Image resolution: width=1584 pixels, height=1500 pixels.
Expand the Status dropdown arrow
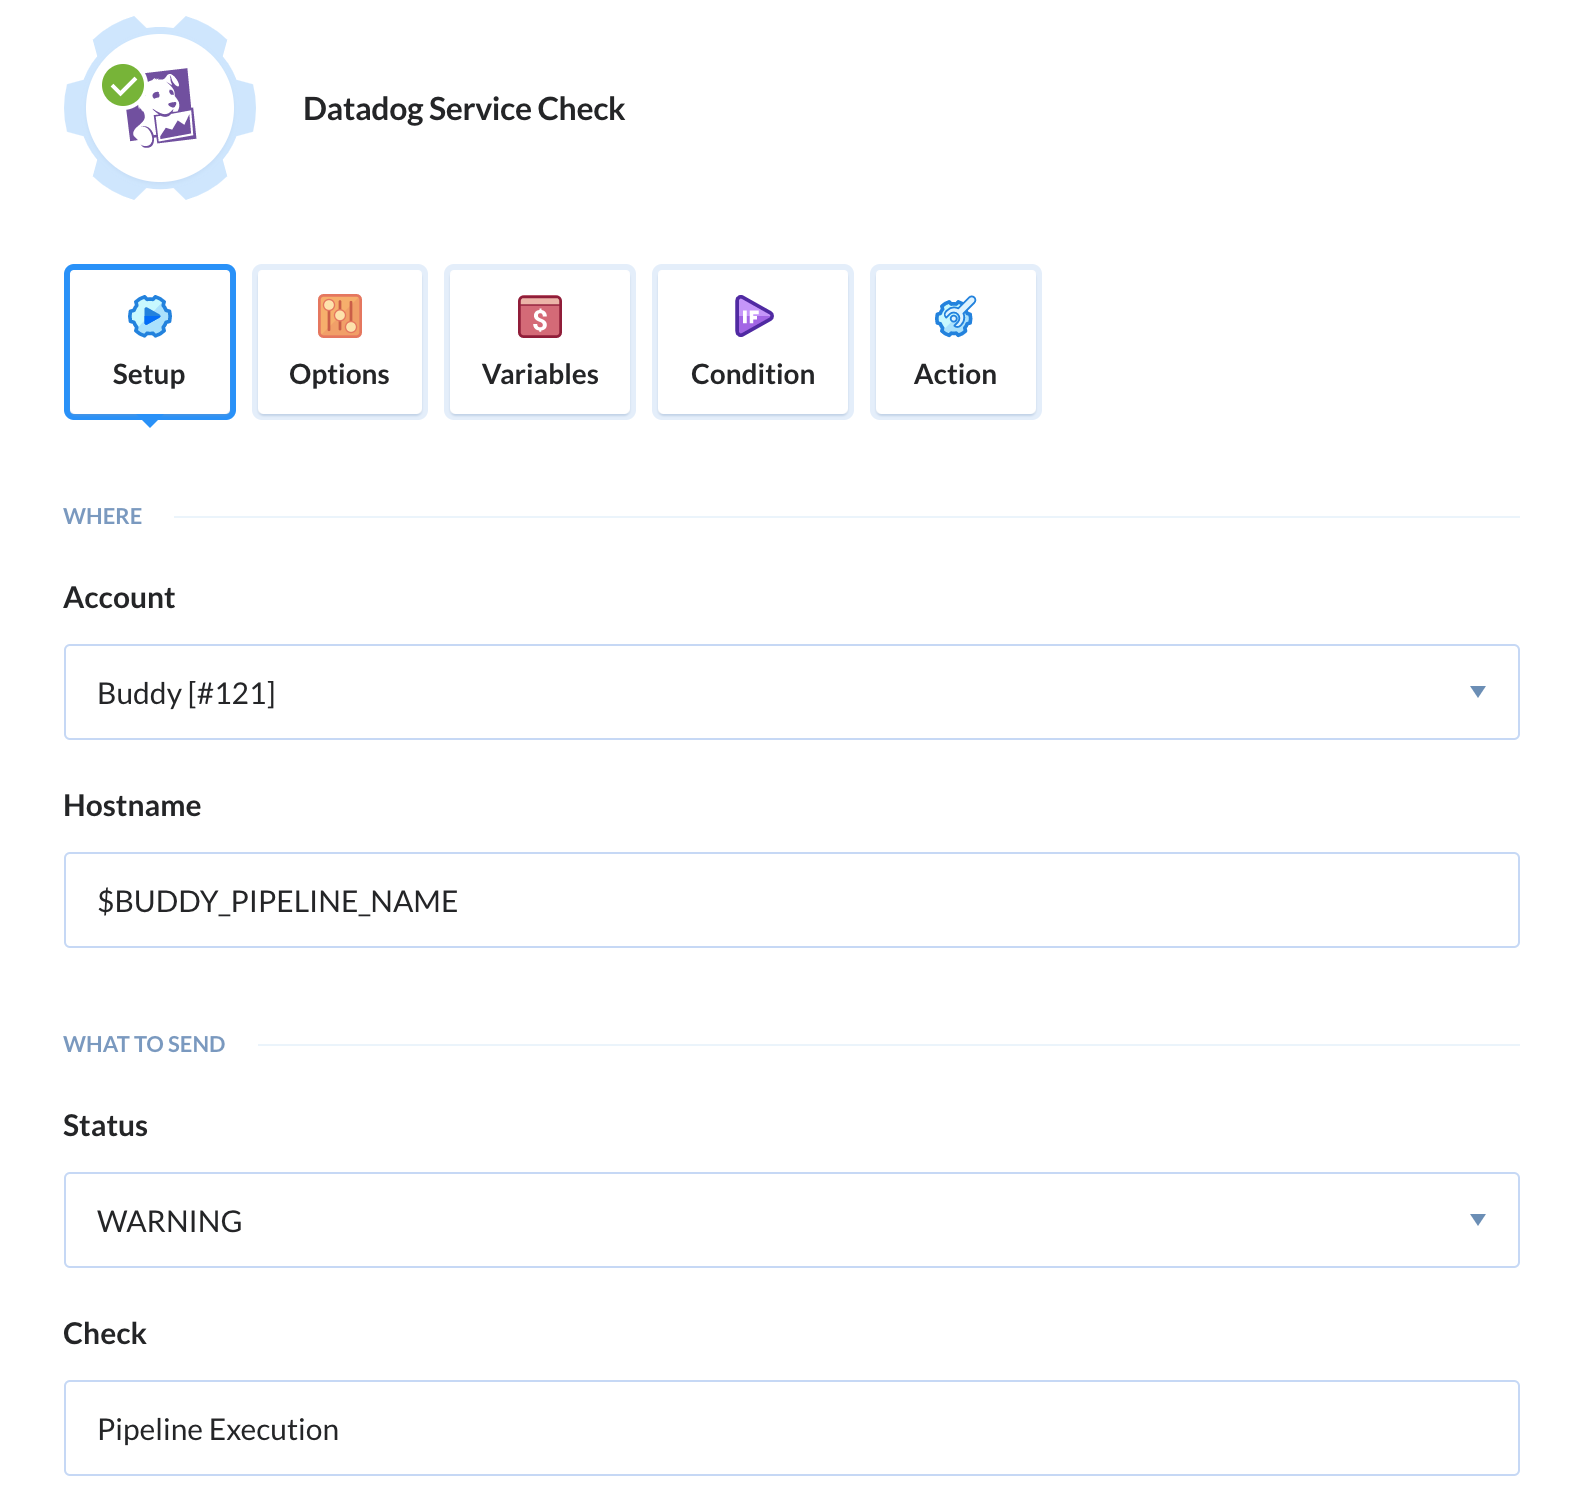[1478, 1220]
